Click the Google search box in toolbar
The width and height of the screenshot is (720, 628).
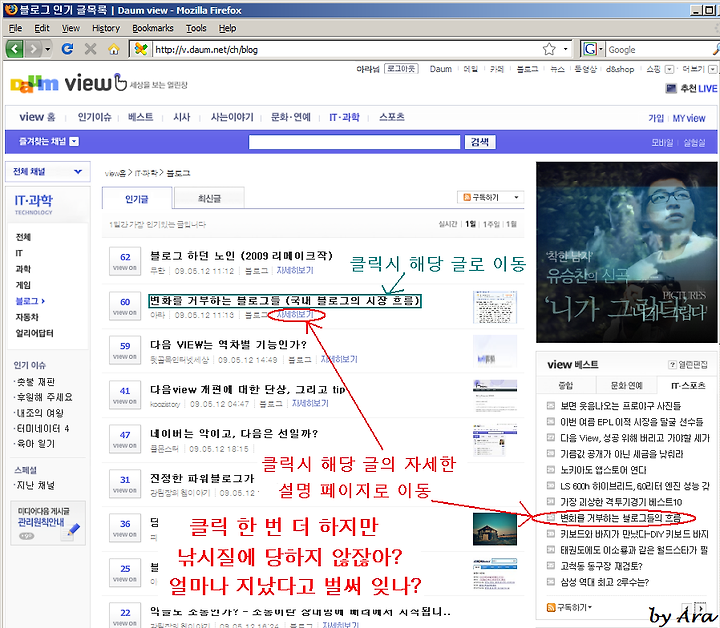660,50
